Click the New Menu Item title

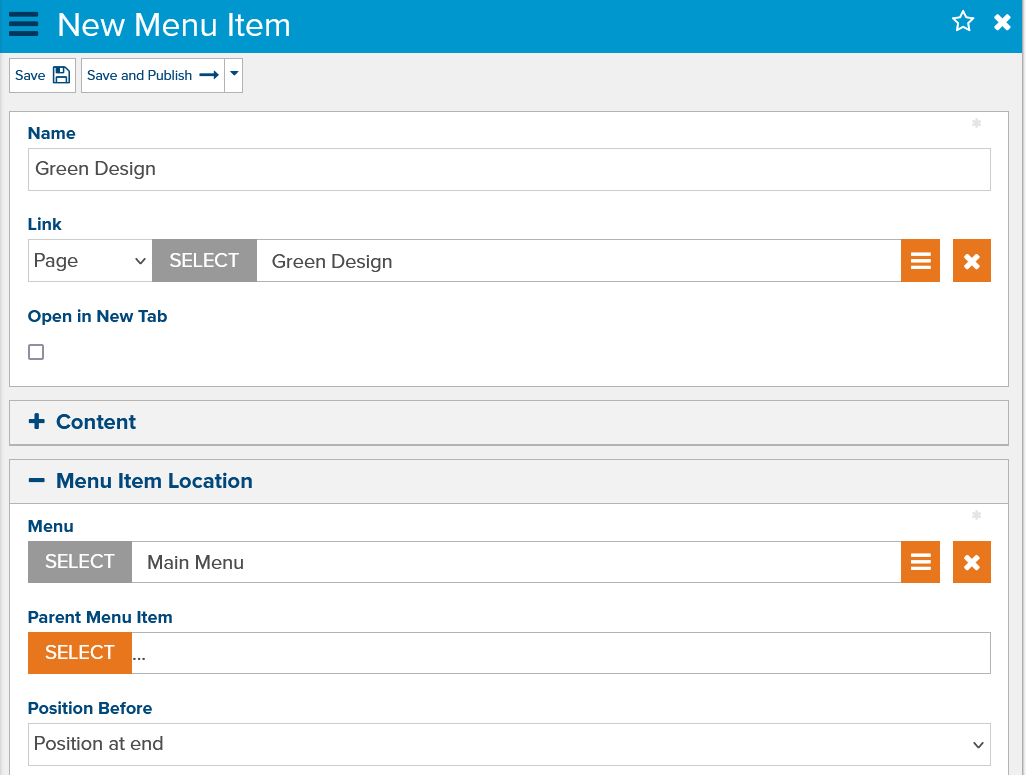174,25
